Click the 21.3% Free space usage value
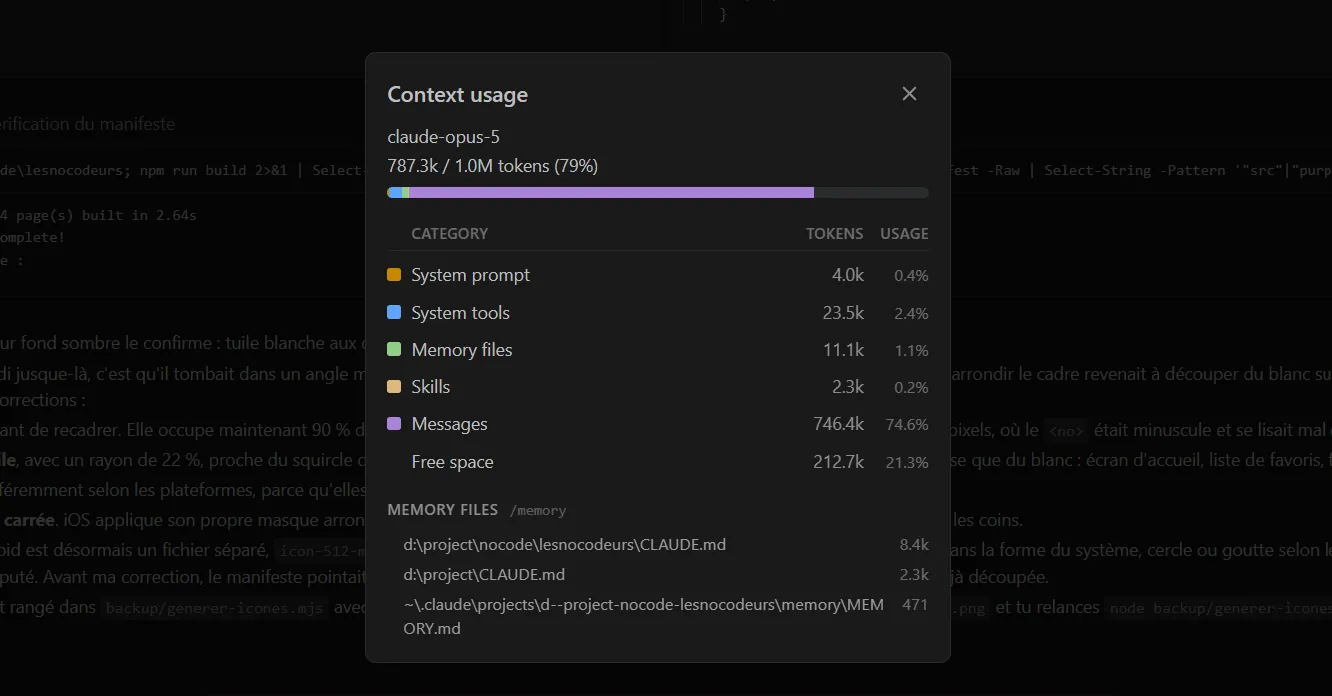The width and height of the screenshot is (1332, 696). [x=907, y=463]
